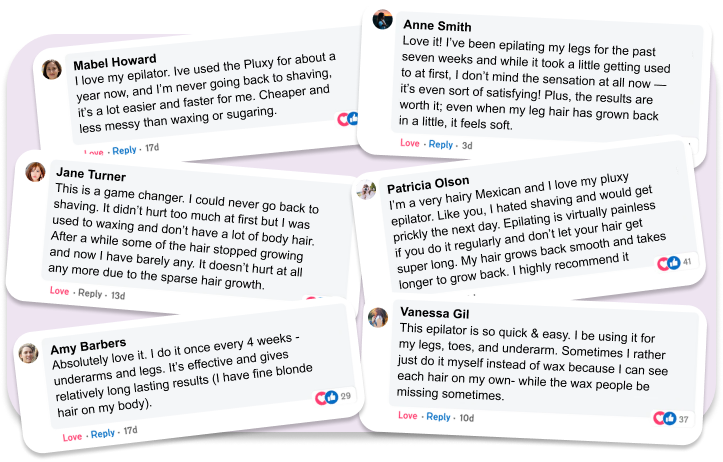View reactions on Patricia Olson's comment

(x=668, y=263)
